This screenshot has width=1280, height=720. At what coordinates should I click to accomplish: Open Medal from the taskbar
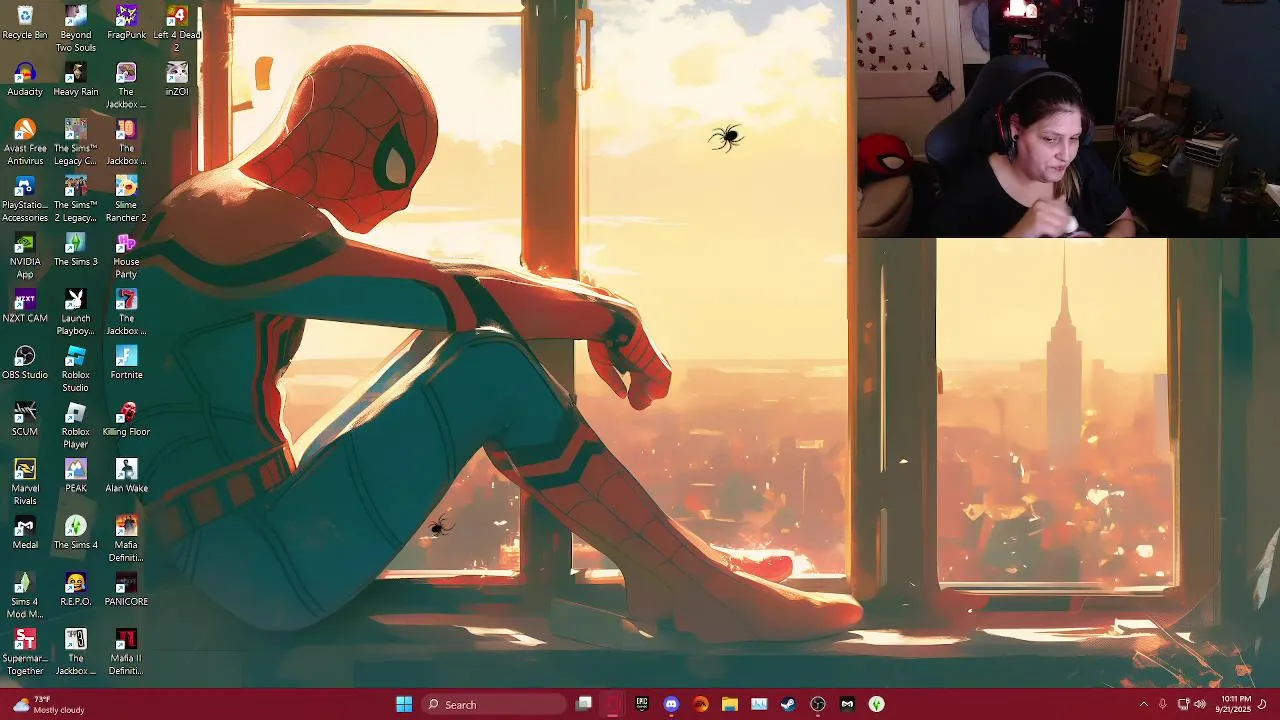click(x=847, y=704)
